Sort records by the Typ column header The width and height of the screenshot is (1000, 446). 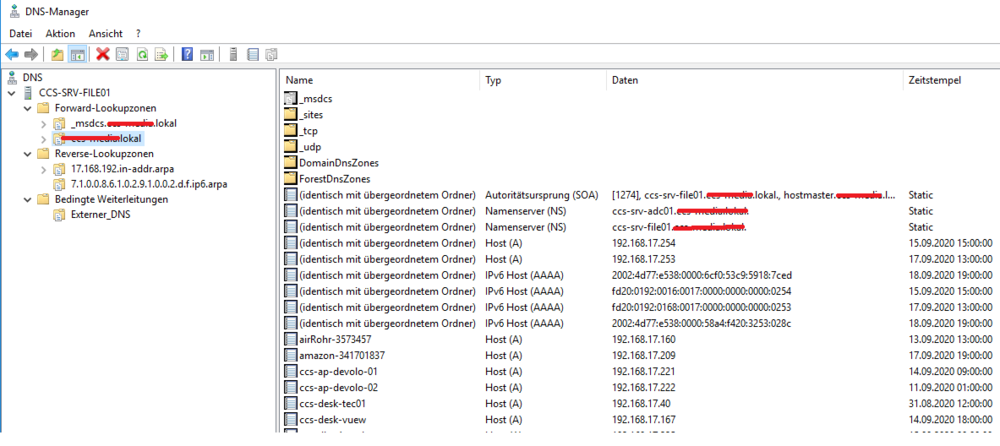pyautogui.click(x=493, y=79)
